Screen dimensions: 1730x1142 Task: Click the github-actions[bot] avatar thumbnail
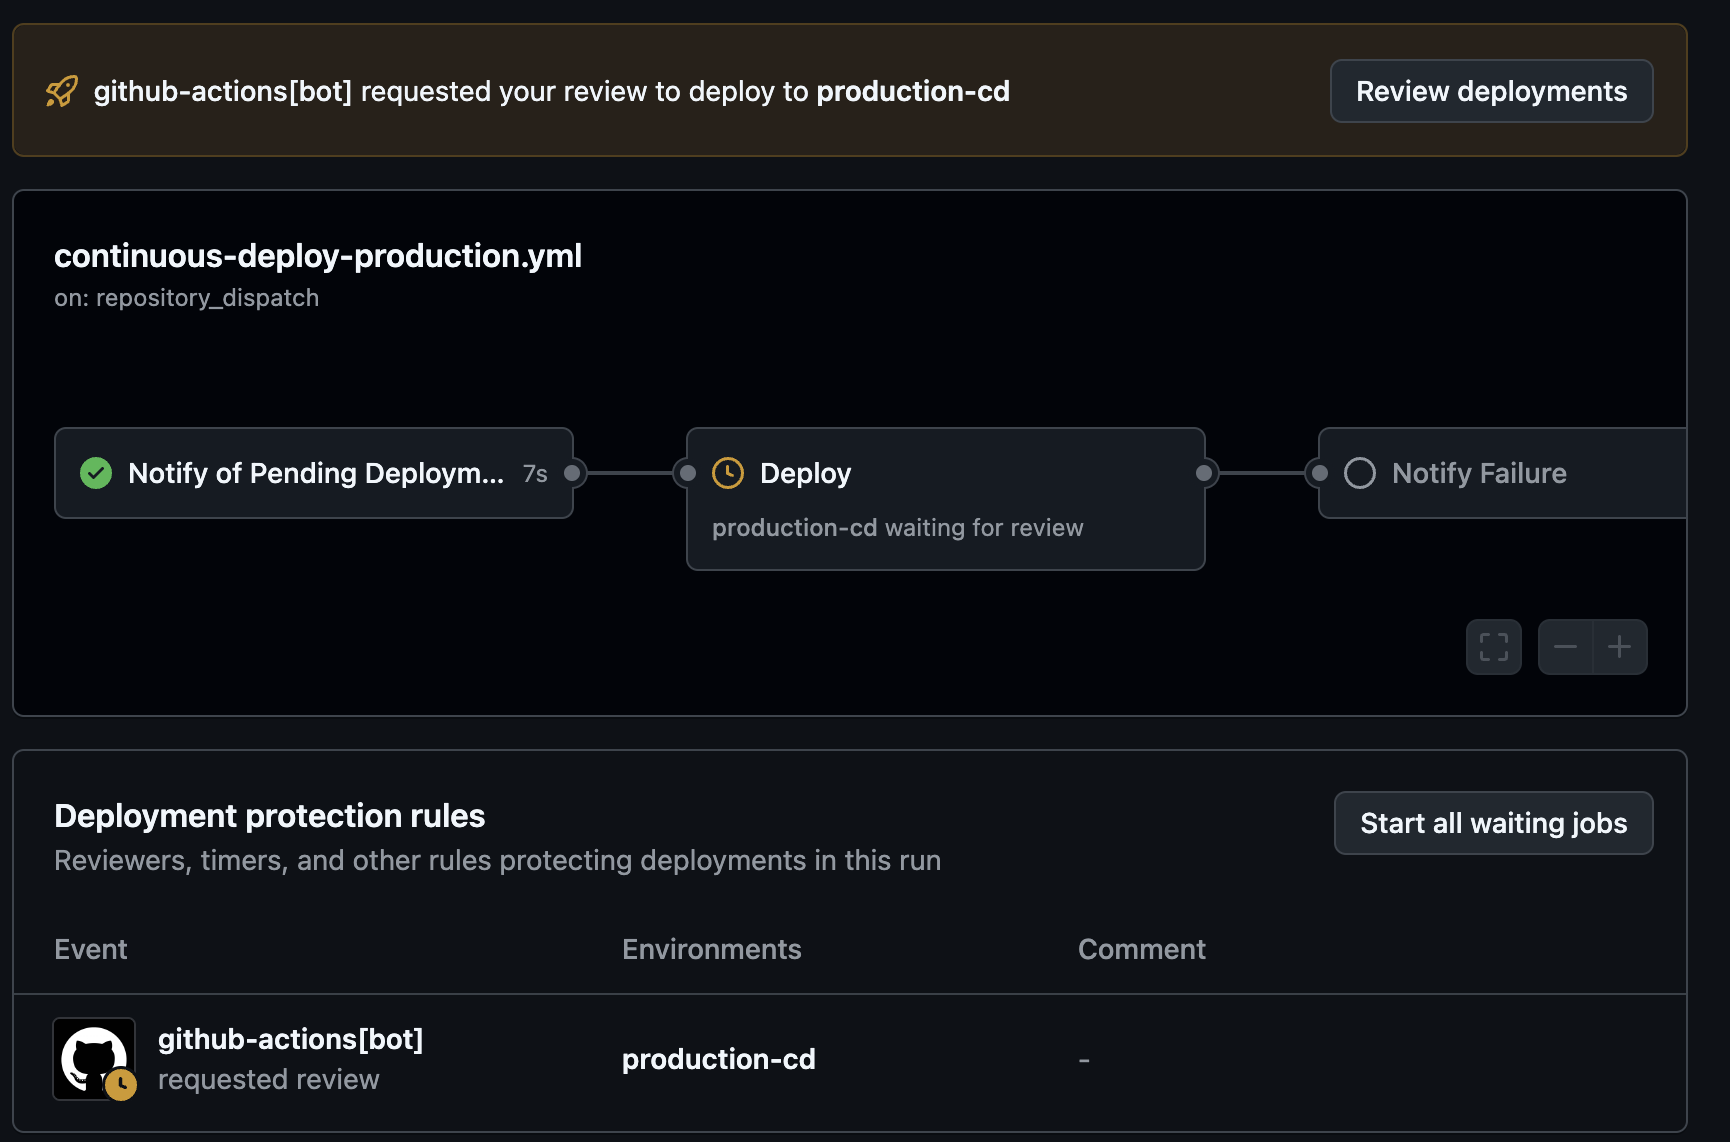94,1058
